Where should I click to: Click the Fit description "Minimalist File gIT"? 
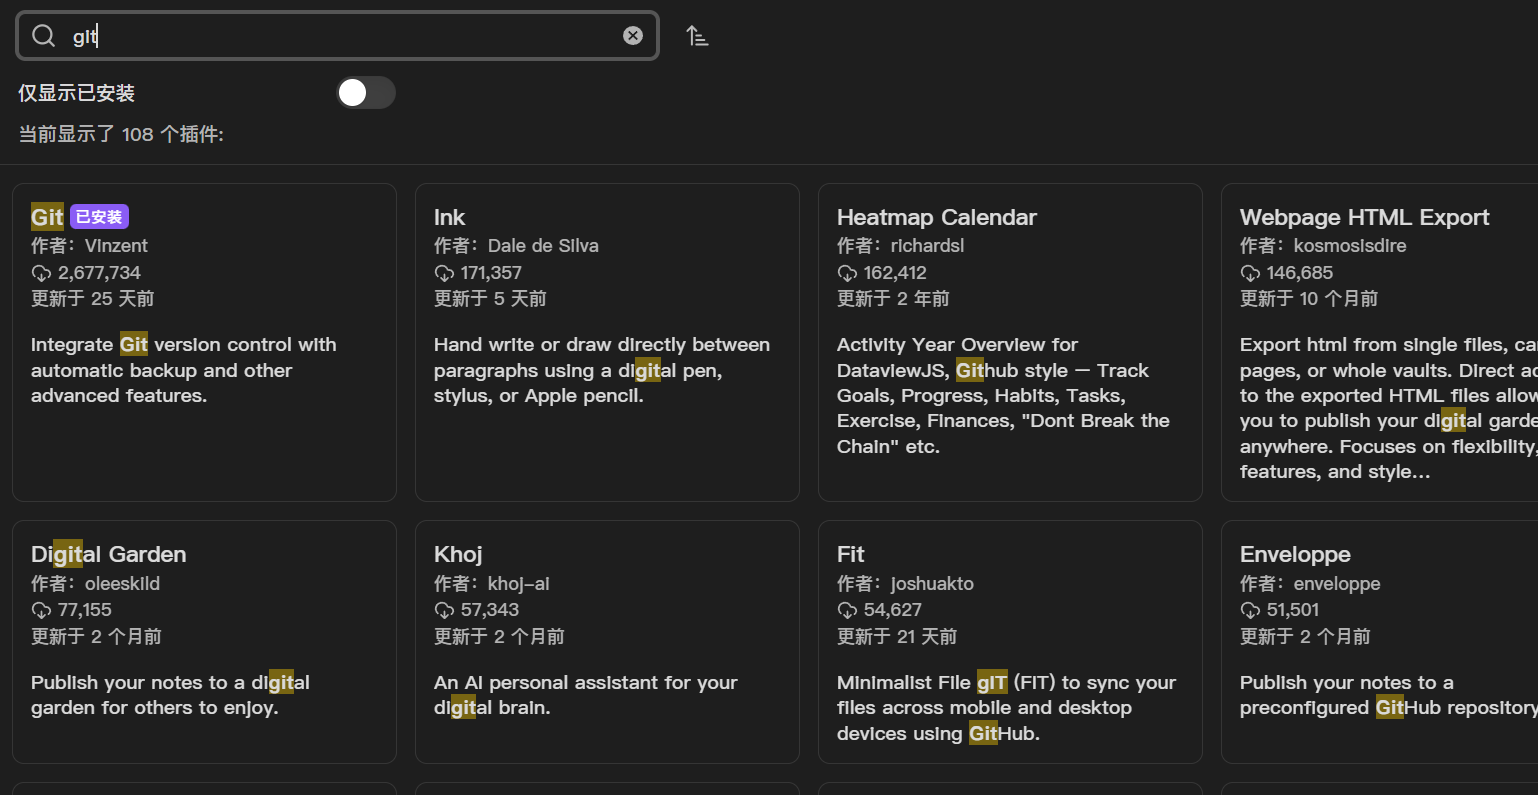[1006, 708]
